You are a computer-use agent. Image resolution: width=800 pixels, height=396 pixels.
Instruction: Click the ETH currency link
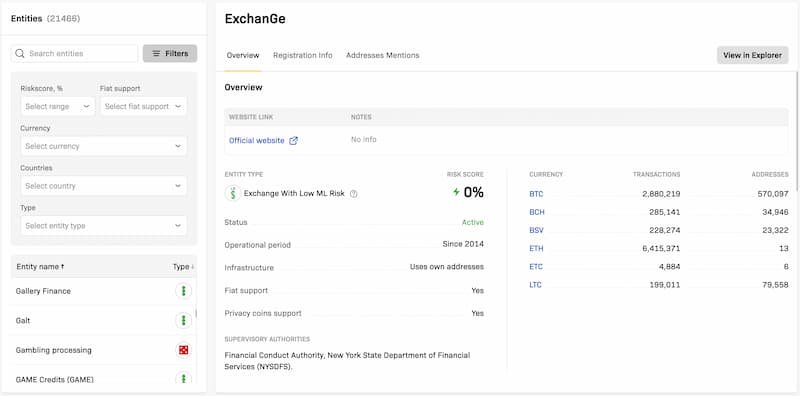pyautogui.click(x=536, y=249)
